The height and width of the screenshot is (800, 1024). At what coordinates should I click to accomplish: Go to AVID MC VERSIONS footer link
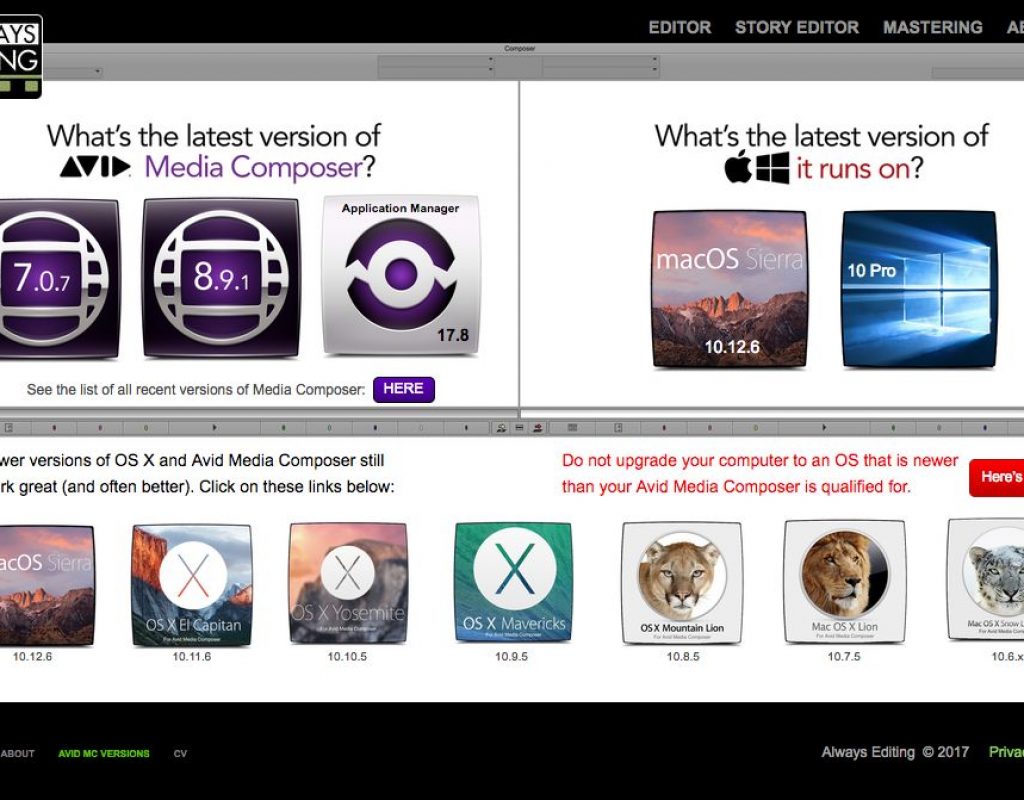point(104,754)
